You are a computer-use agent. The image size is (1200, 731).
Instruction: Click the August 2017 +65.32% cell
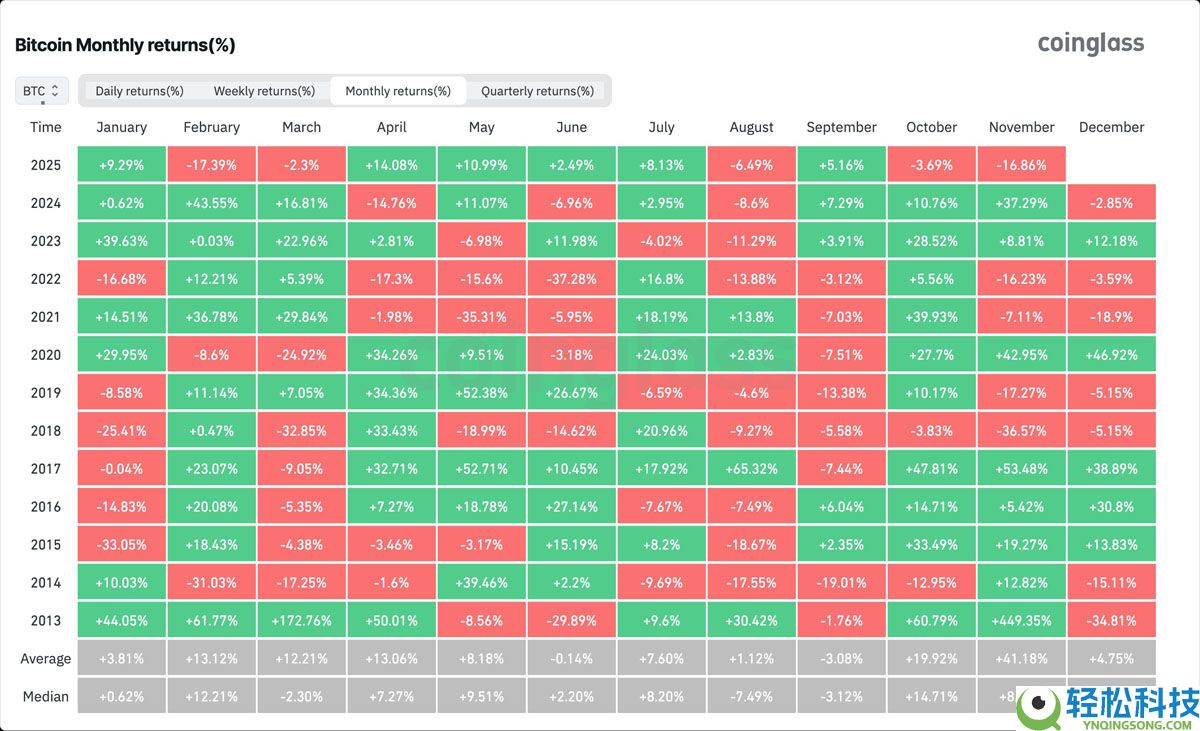(x=751, y=468)
